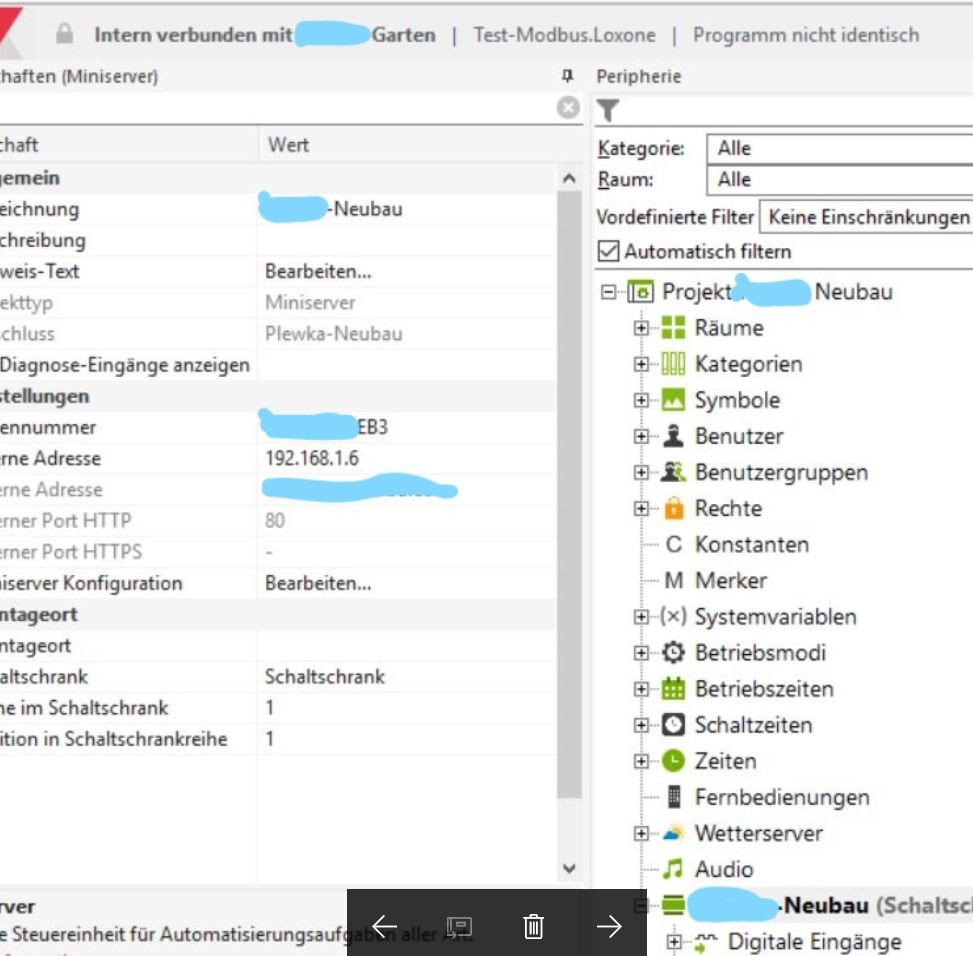The image size is (973, 956).
Task: Expand the Schaltzeiten tree node
Action: (641, 725)
